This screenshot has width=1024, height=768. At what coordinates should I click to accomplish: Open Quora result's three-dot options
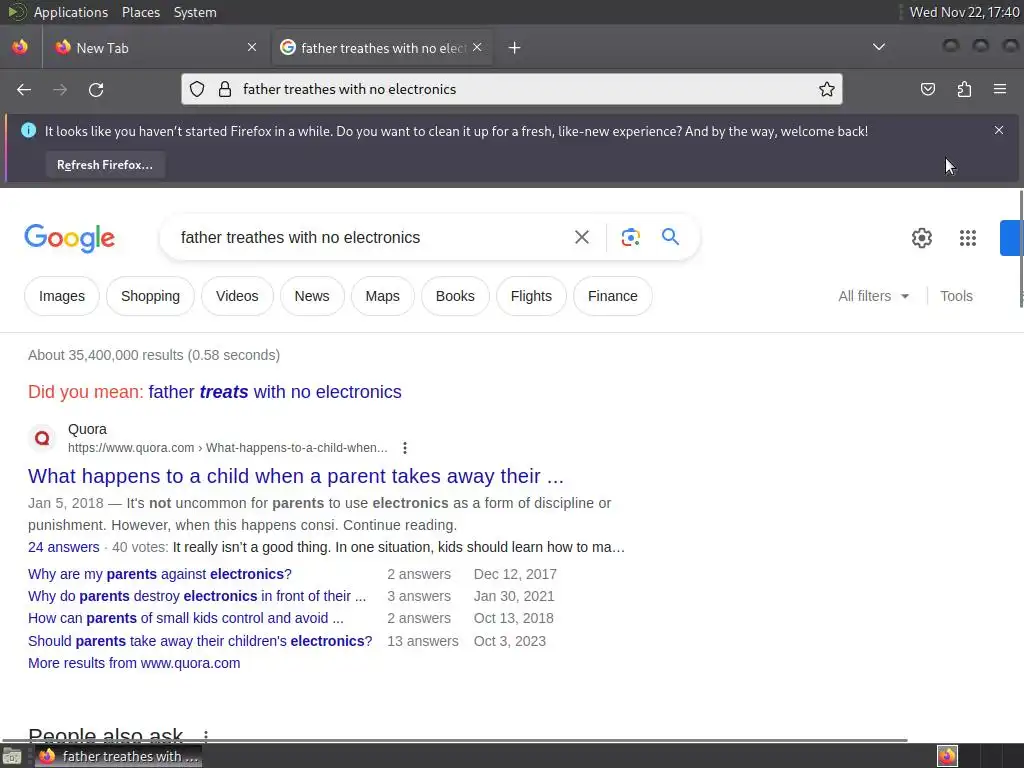[x=405, y=448]
